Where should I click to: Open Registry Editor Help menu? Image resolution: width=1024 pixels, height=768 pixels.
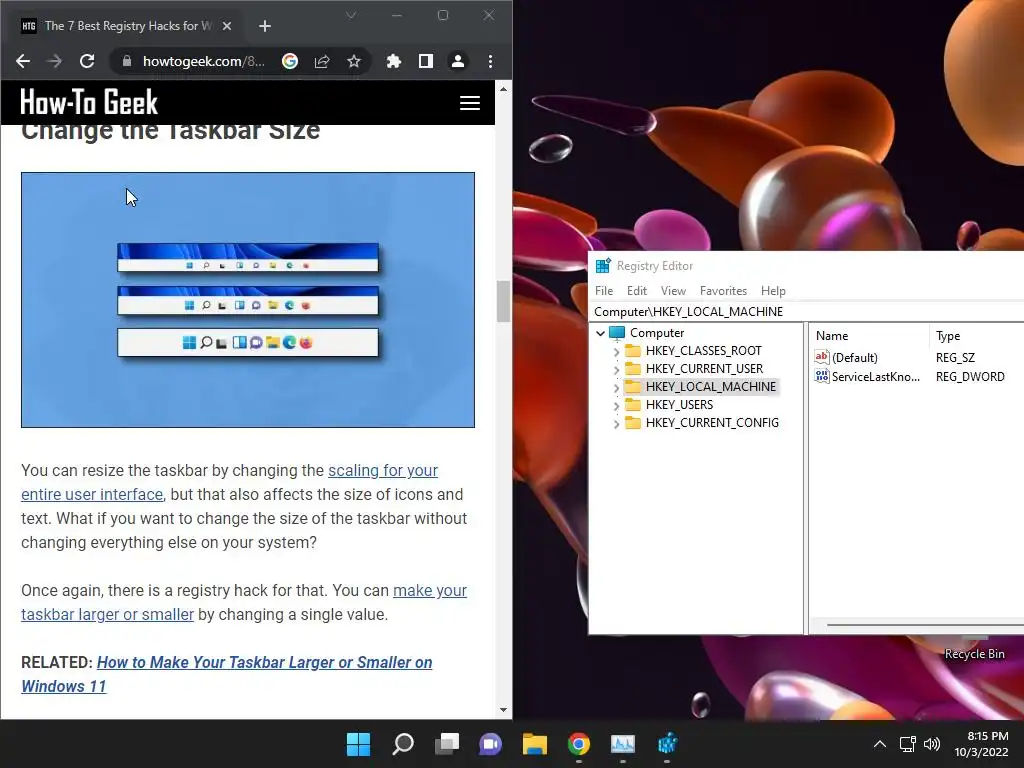tap(773, 291)
